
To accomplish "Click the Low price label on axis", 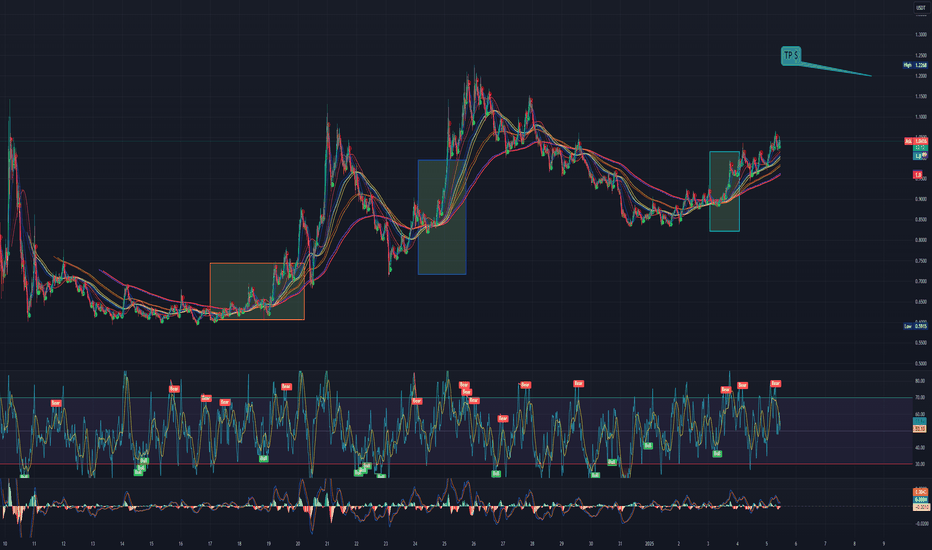I will pyautogui.click(x=915, y=326).
